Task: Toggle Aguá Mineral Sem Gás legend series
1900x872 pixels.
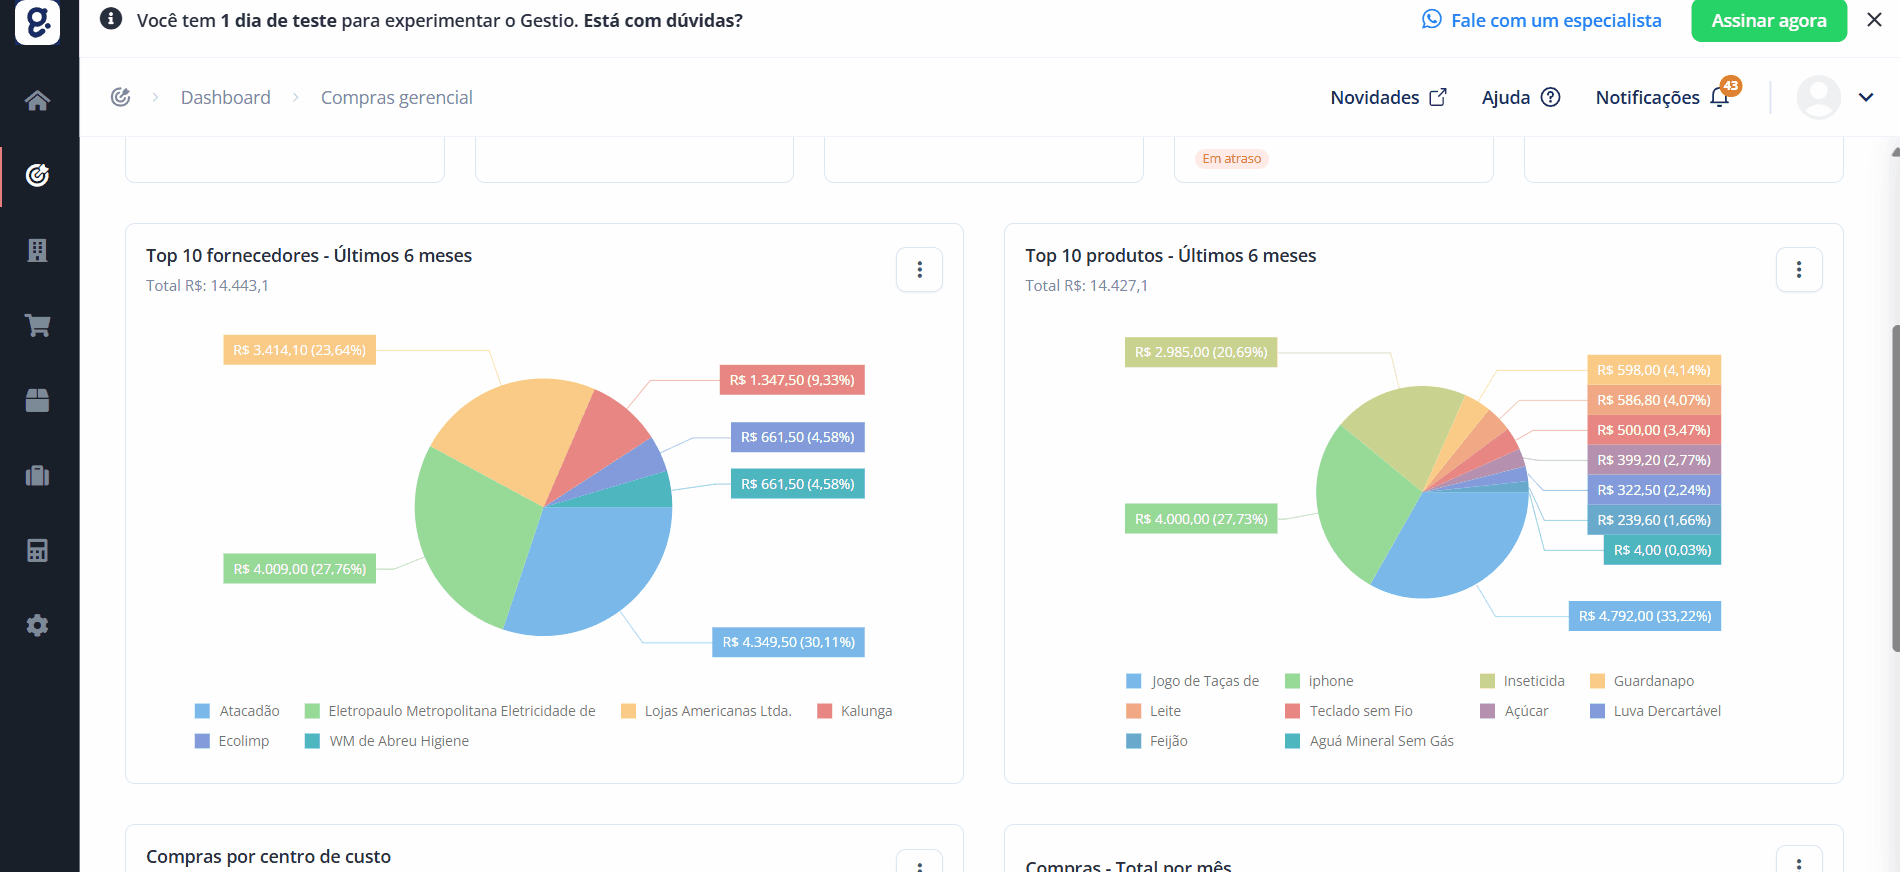Action: (x=1370, y=741)
